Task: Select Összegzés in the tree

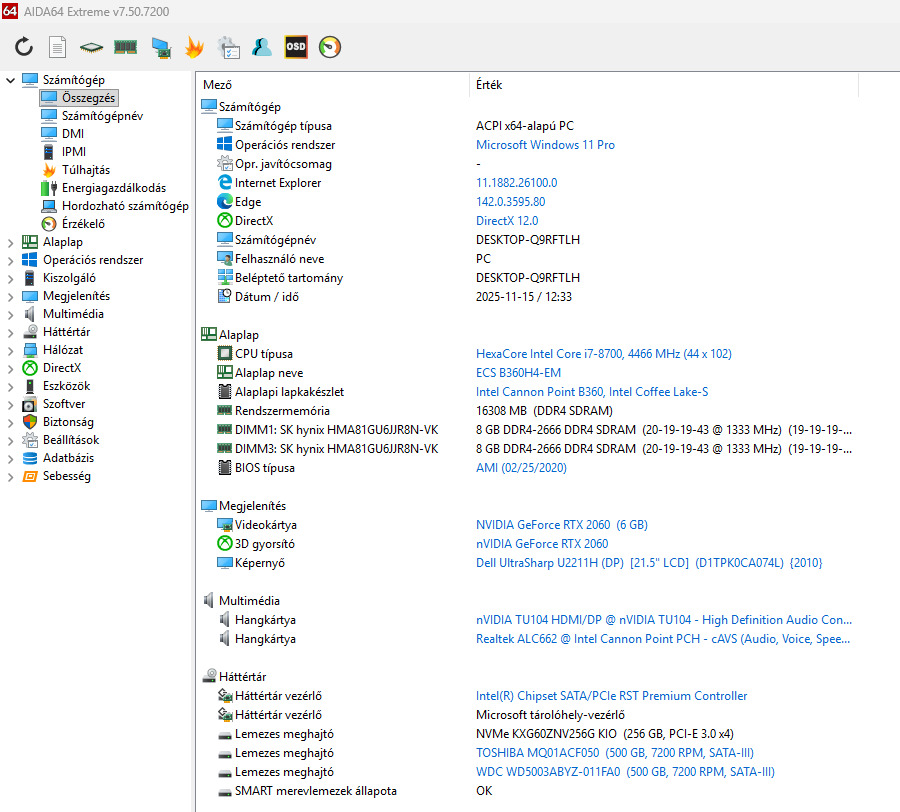Action: coord(88,98)
